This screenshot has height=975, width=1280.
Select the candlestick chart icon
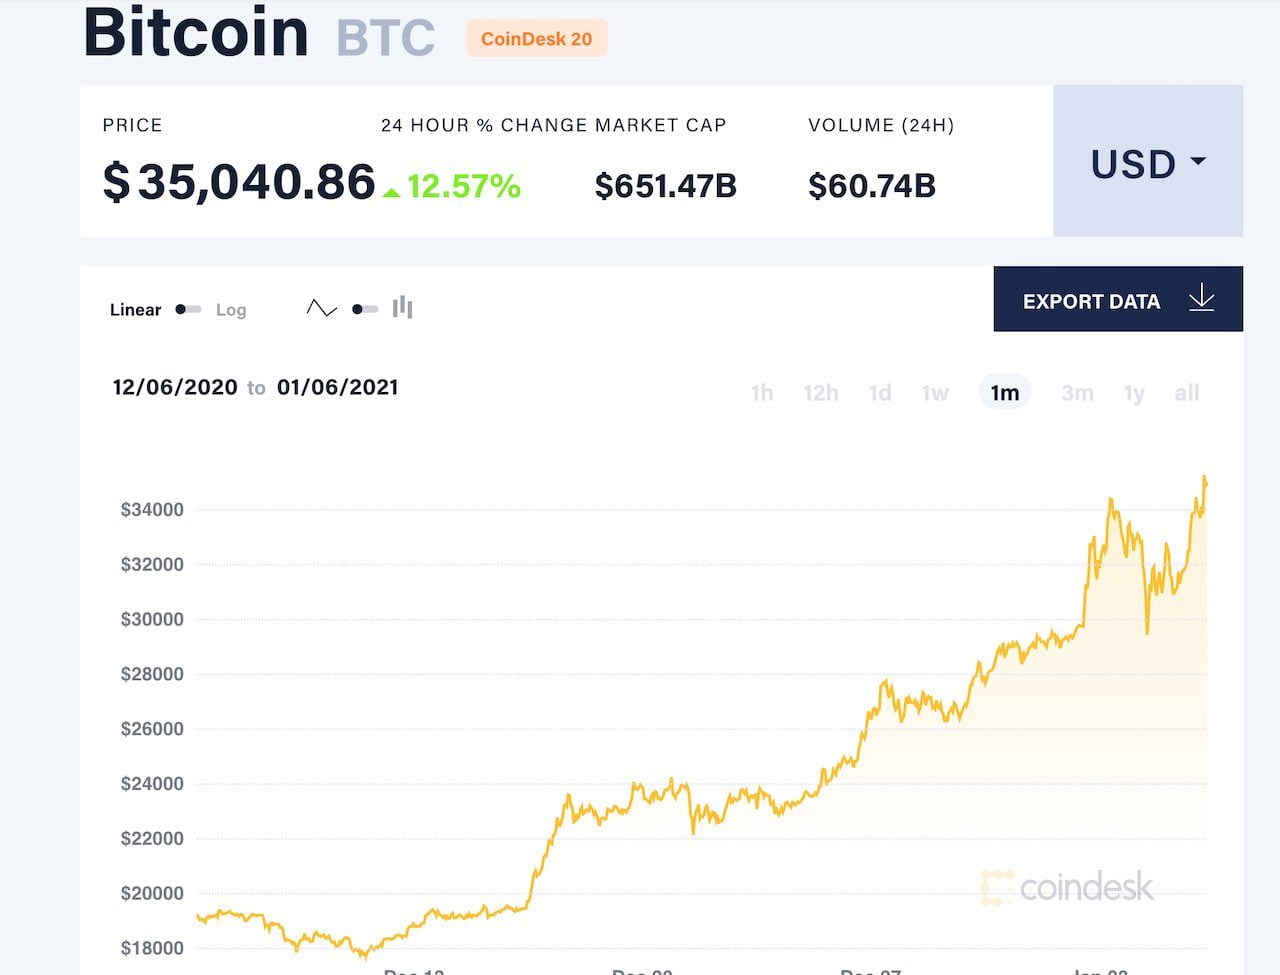click(403, 307)
